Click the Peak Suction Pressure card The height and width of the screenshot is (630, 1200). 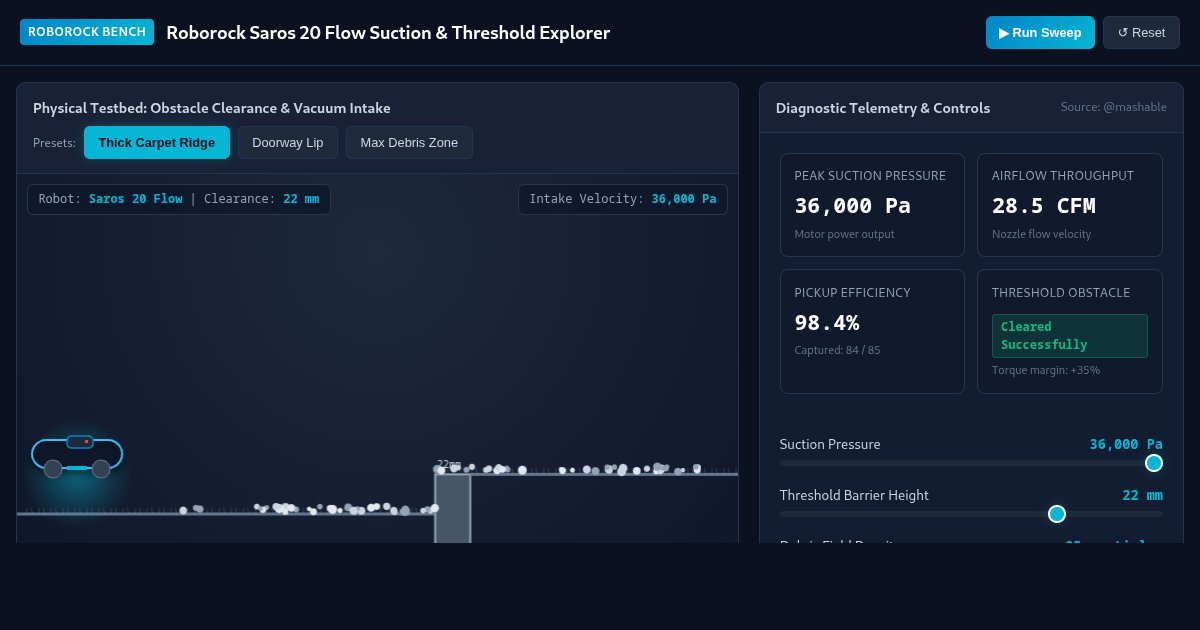pos(872,205)
